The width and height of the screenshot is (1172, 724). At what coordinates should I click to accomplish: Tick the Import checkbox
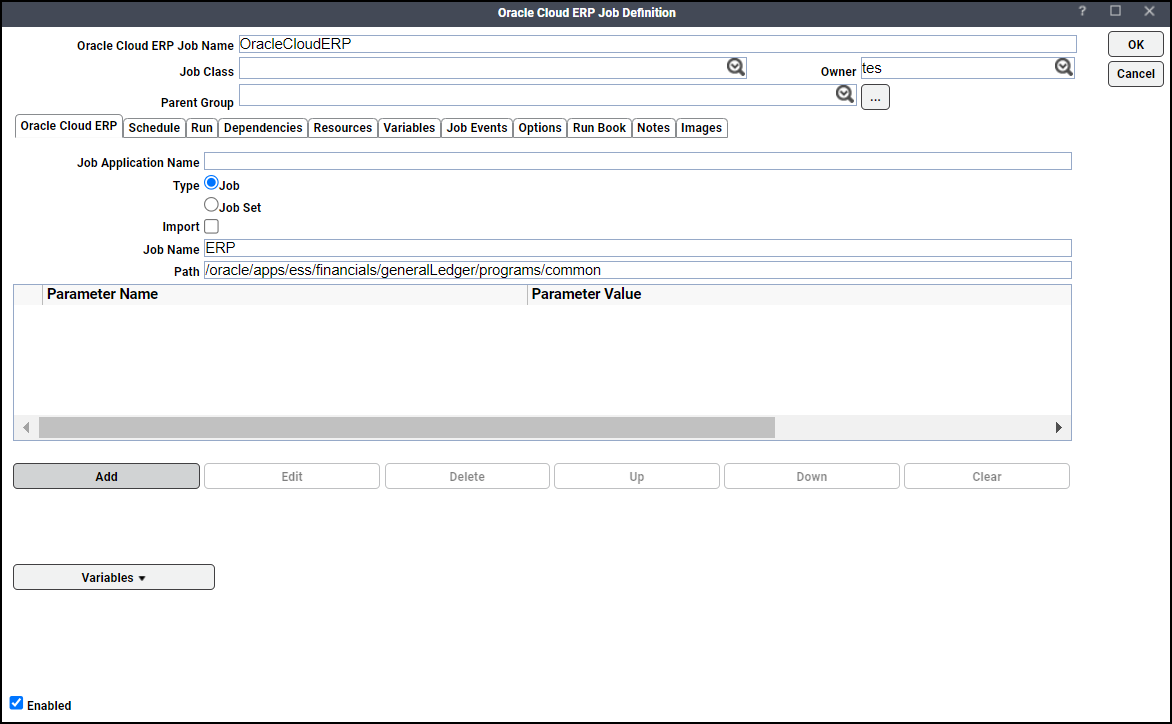(x=212, y=226)
